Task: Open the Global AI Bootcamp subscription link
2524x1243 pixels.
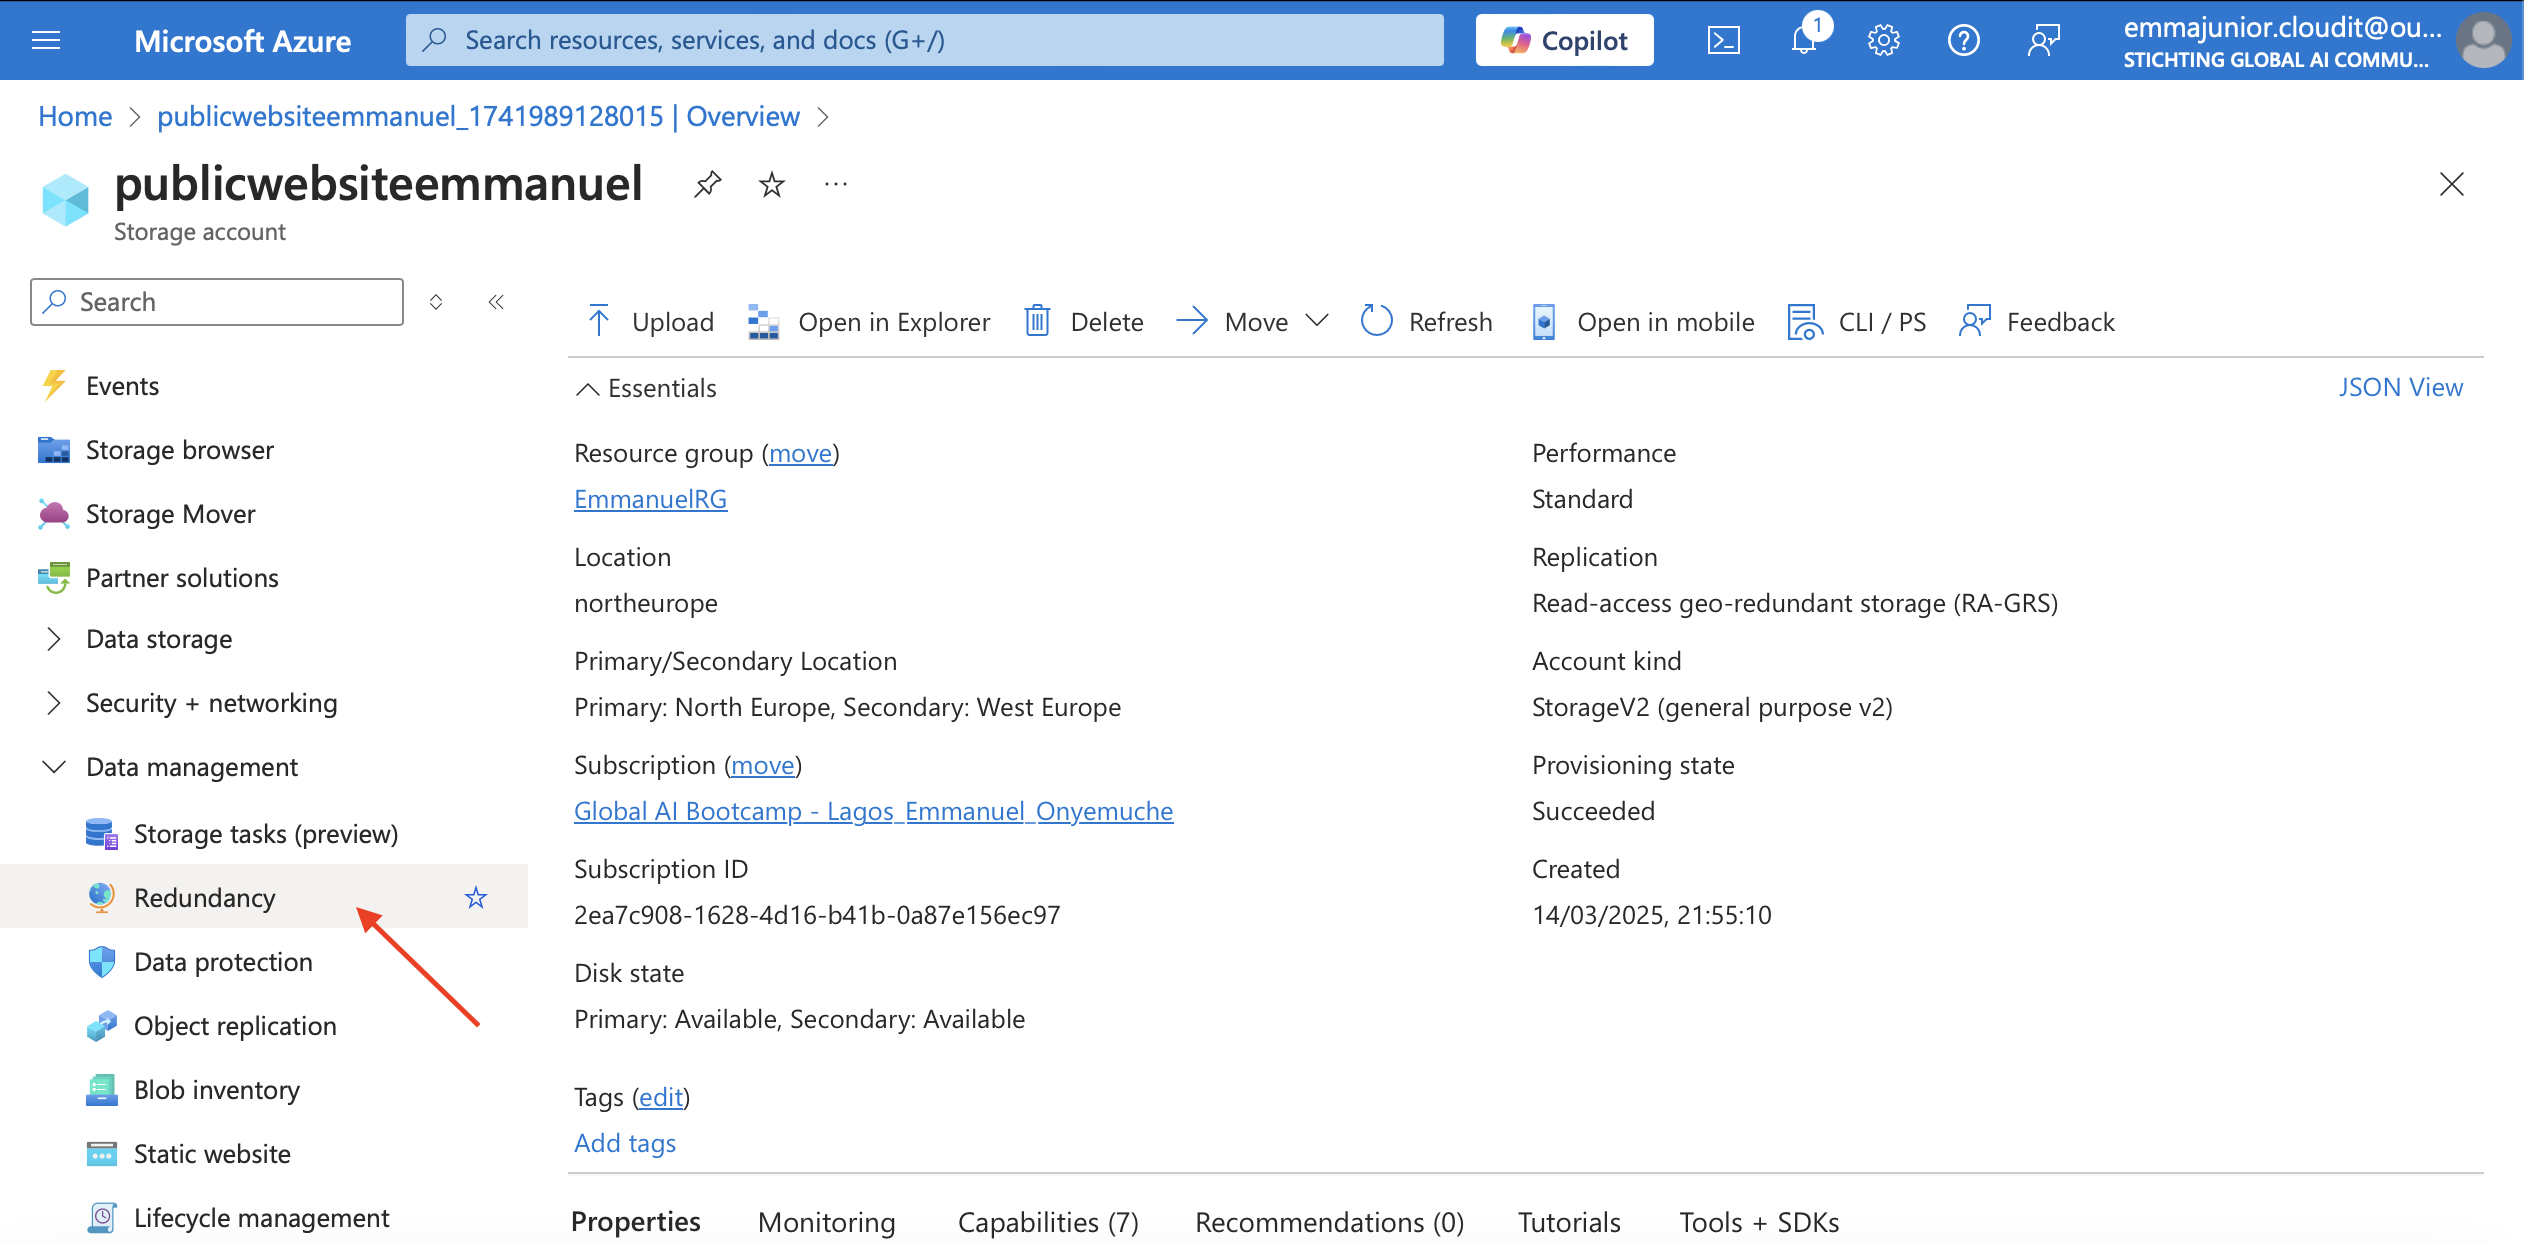Action: click(x=873, y=811)
